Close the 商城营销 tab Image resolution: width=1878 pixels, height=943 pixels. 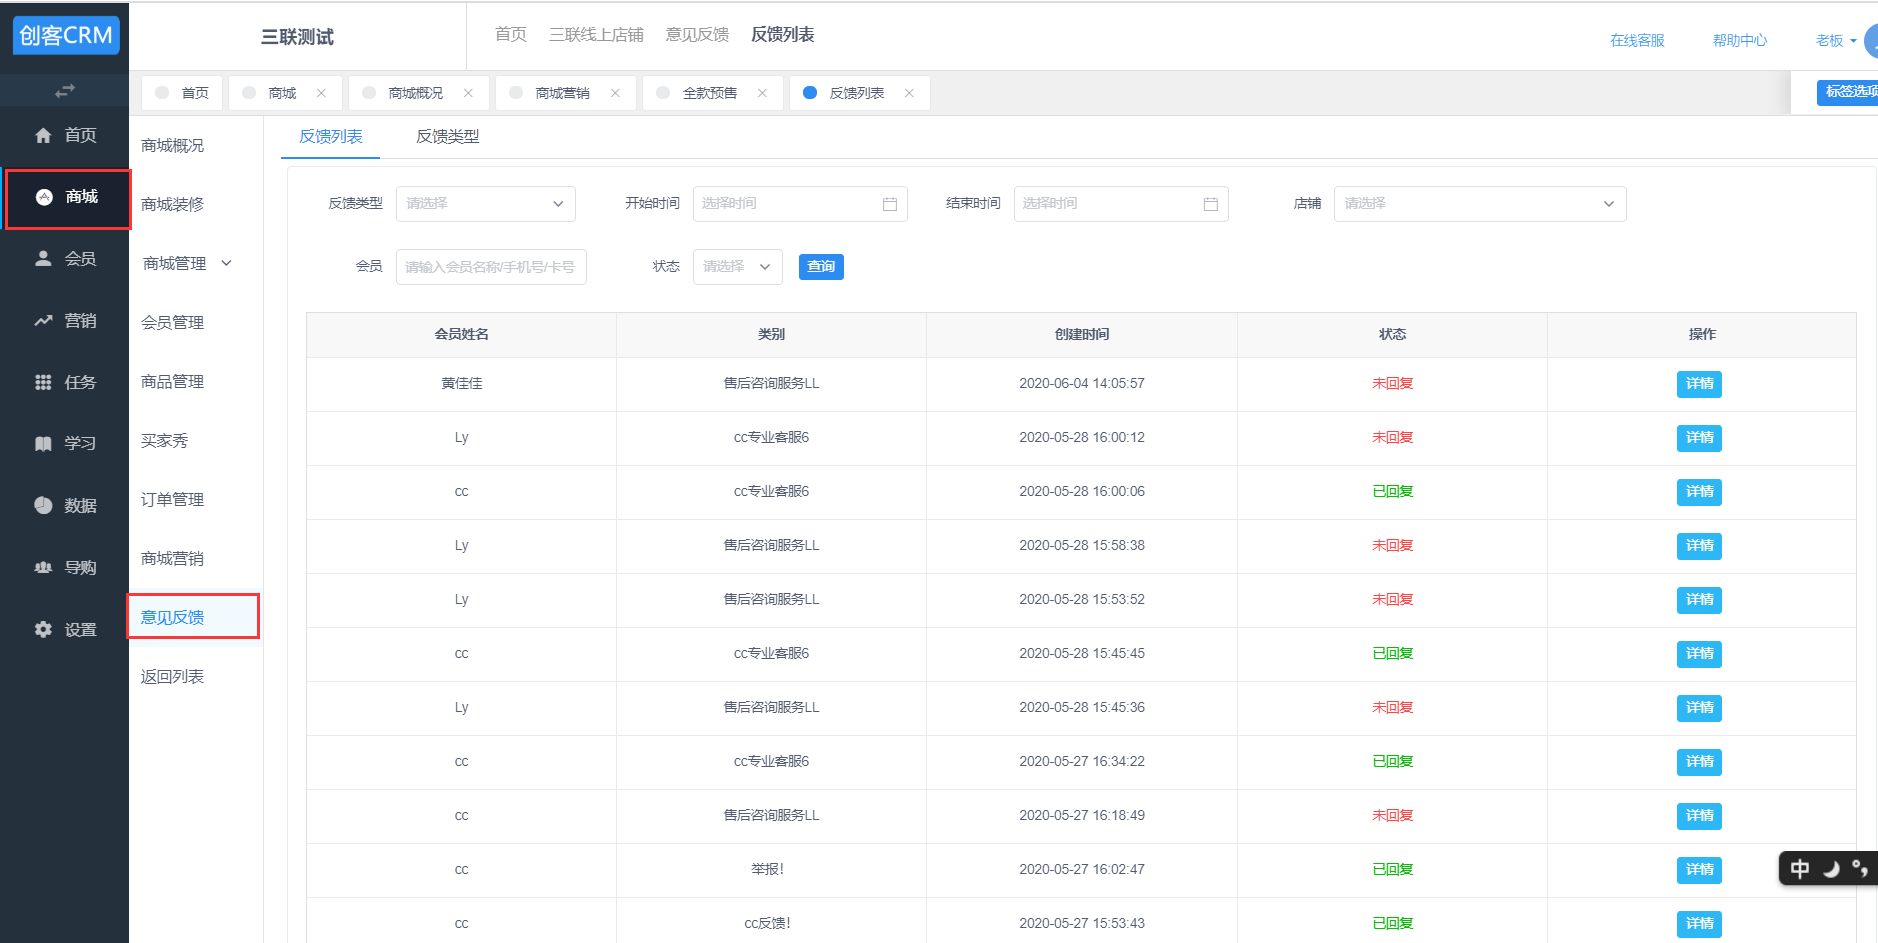pos(615,93)
